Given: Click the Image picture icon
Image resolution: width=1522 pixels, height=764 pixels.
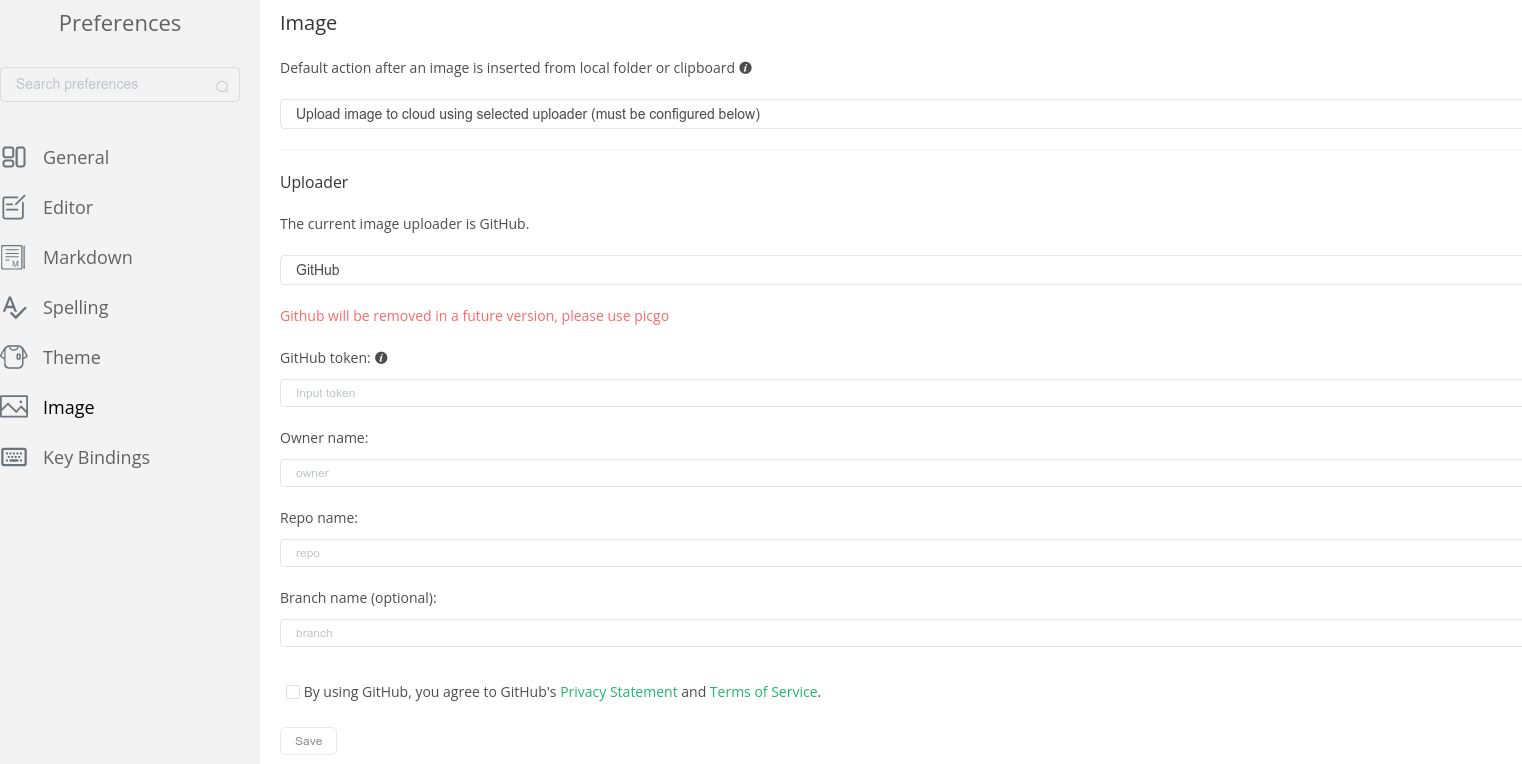Looking at the screenshot, I should pos(14,407).
